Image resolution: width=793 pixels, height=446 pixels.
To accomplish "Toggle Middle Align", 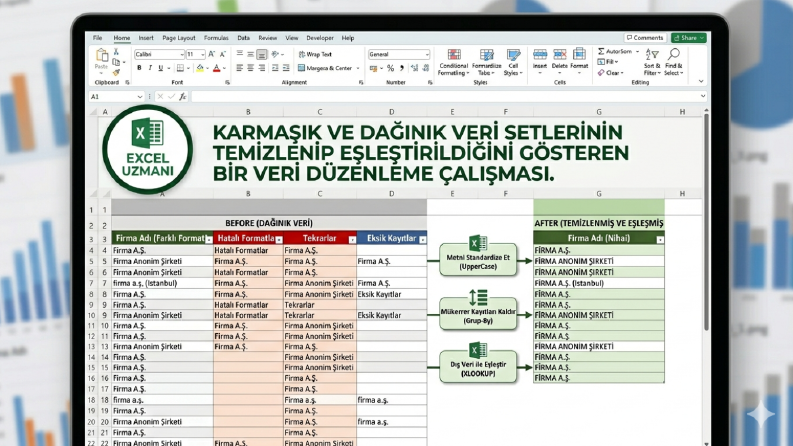I will (250, 54).
